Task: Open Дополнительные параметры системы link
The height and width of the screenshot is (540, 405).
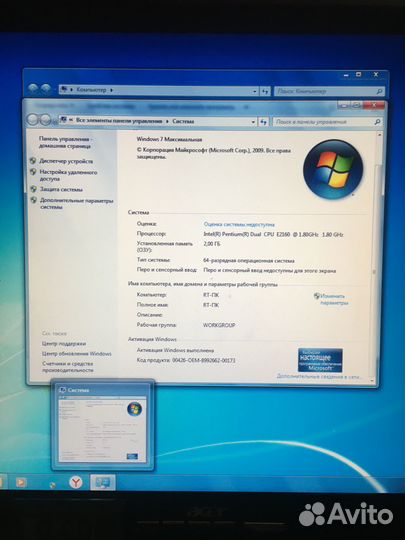Action: tap(76, 204)
